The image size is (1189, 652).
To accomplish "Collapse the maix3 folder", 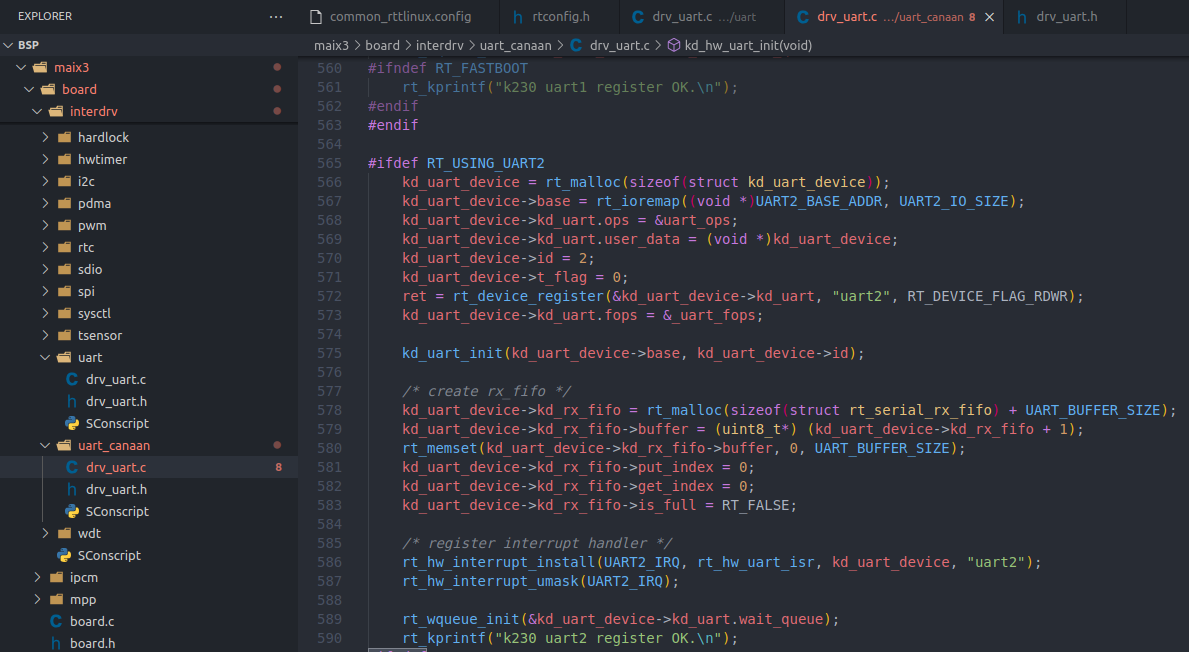I will point(21,67).
